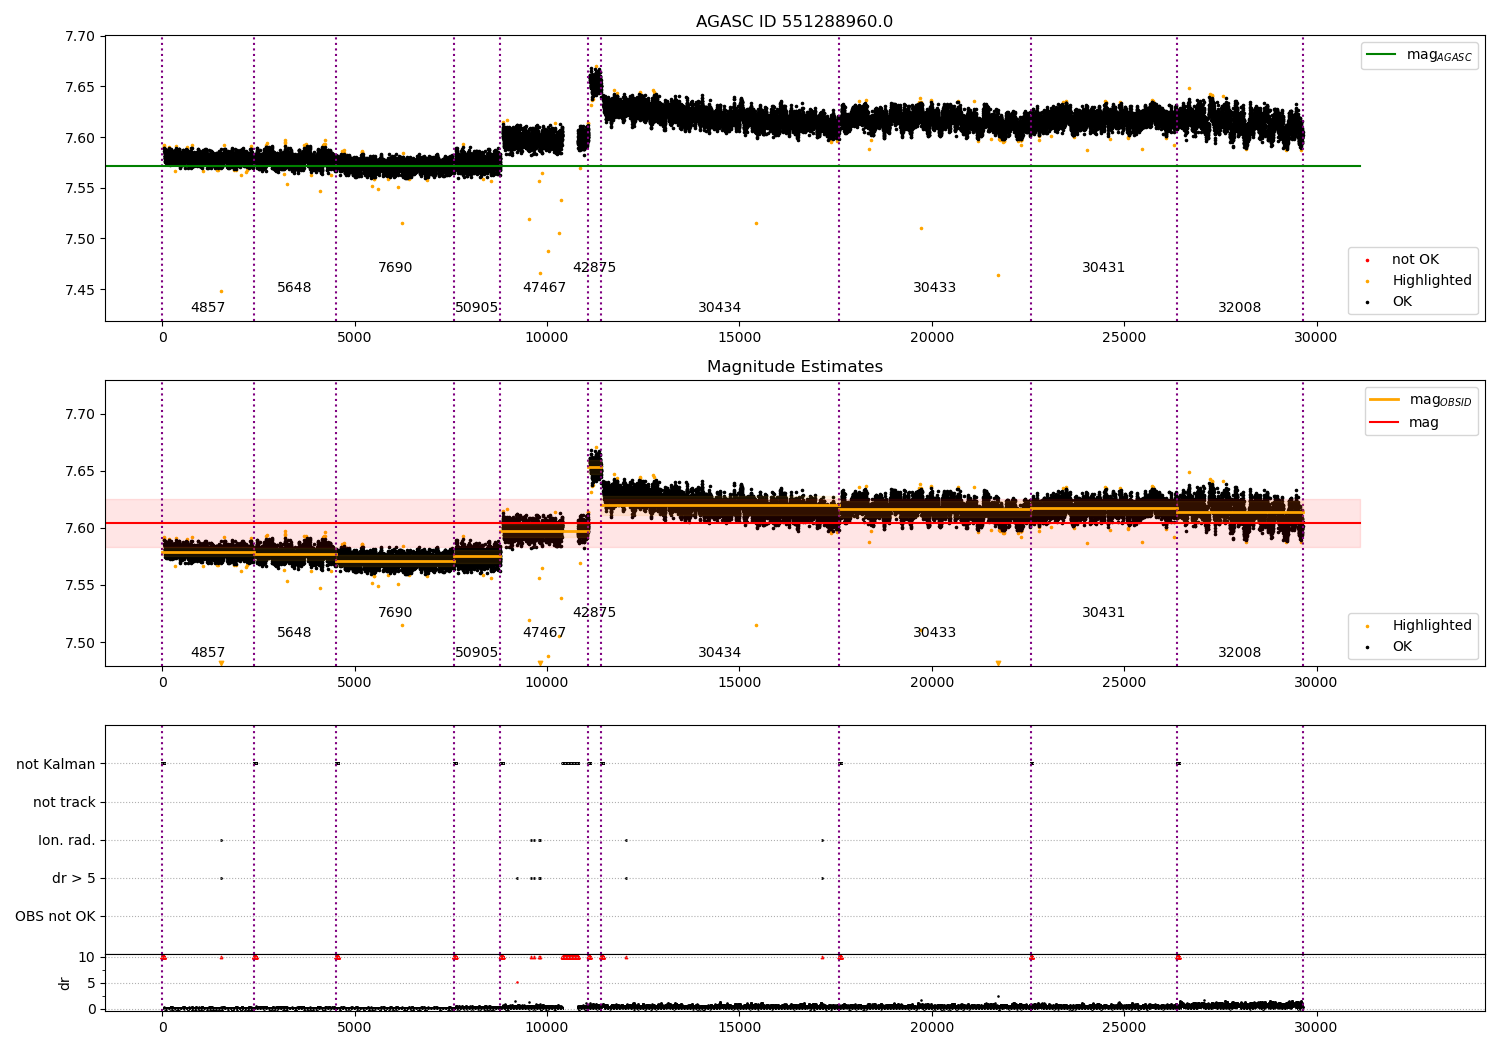
Task: Click obsid label 30433 in the AGASC ID plot
Action: coord(934,288)
